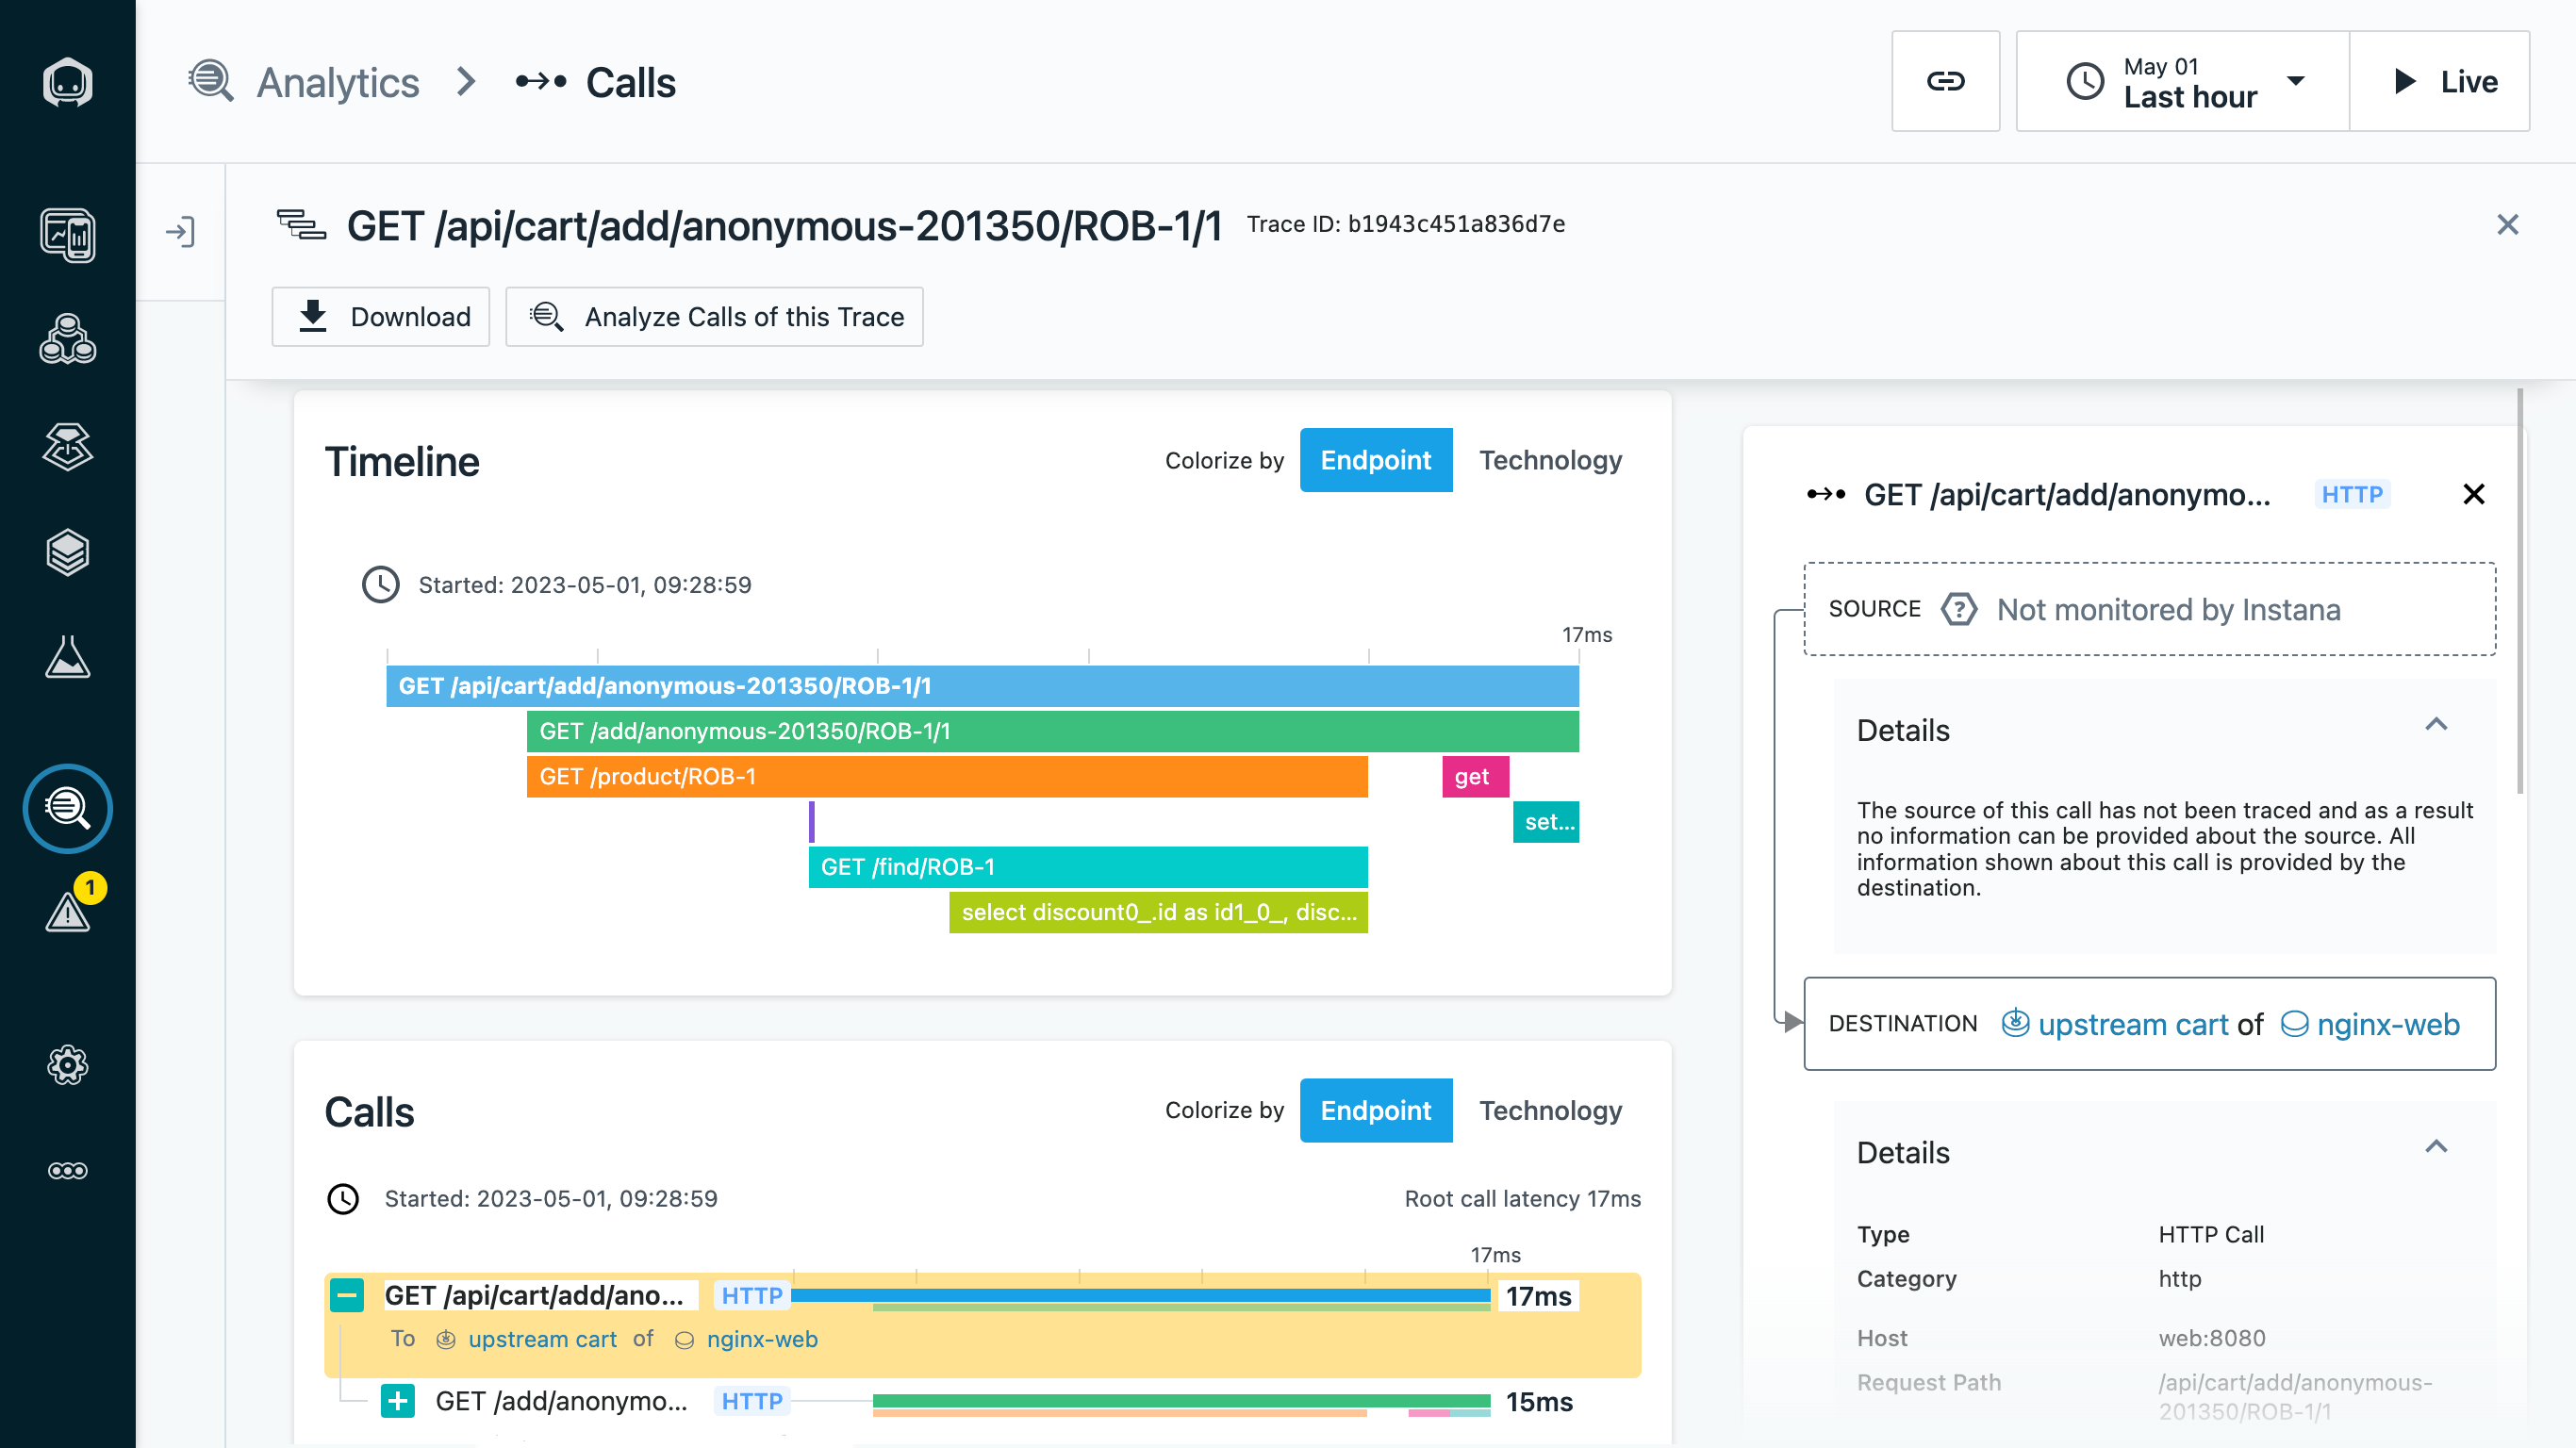This screenshot has width=2576, height=1448.
Task: Close the trace view with the X
Action: [x=2507, y=224]
